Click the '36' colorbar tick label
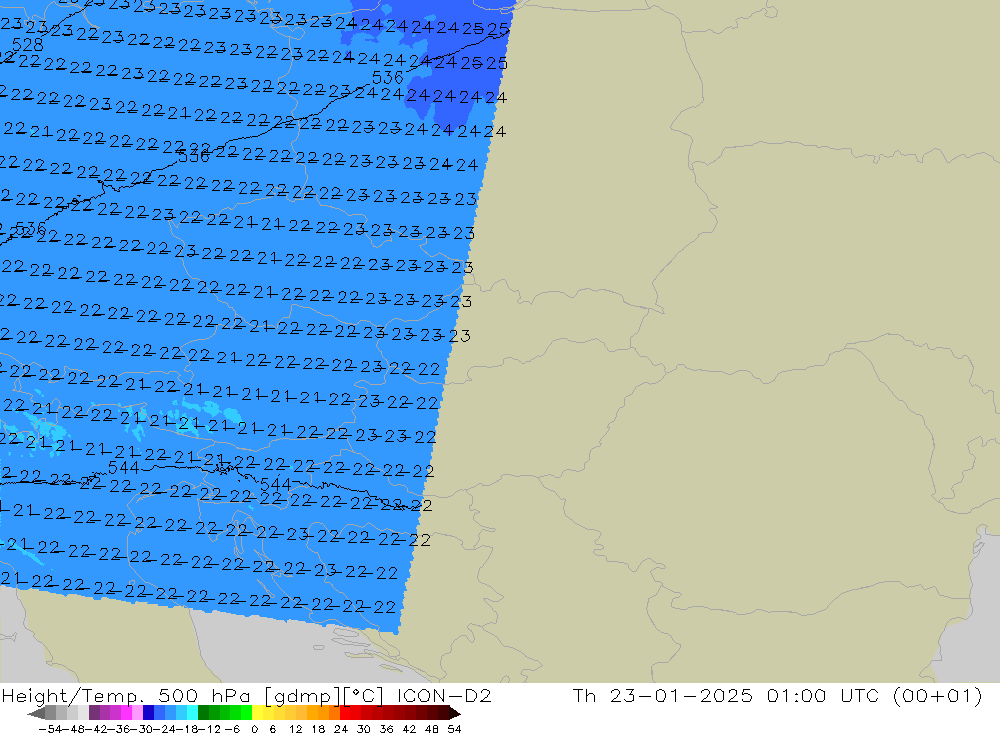 click(x=386, y=729)
